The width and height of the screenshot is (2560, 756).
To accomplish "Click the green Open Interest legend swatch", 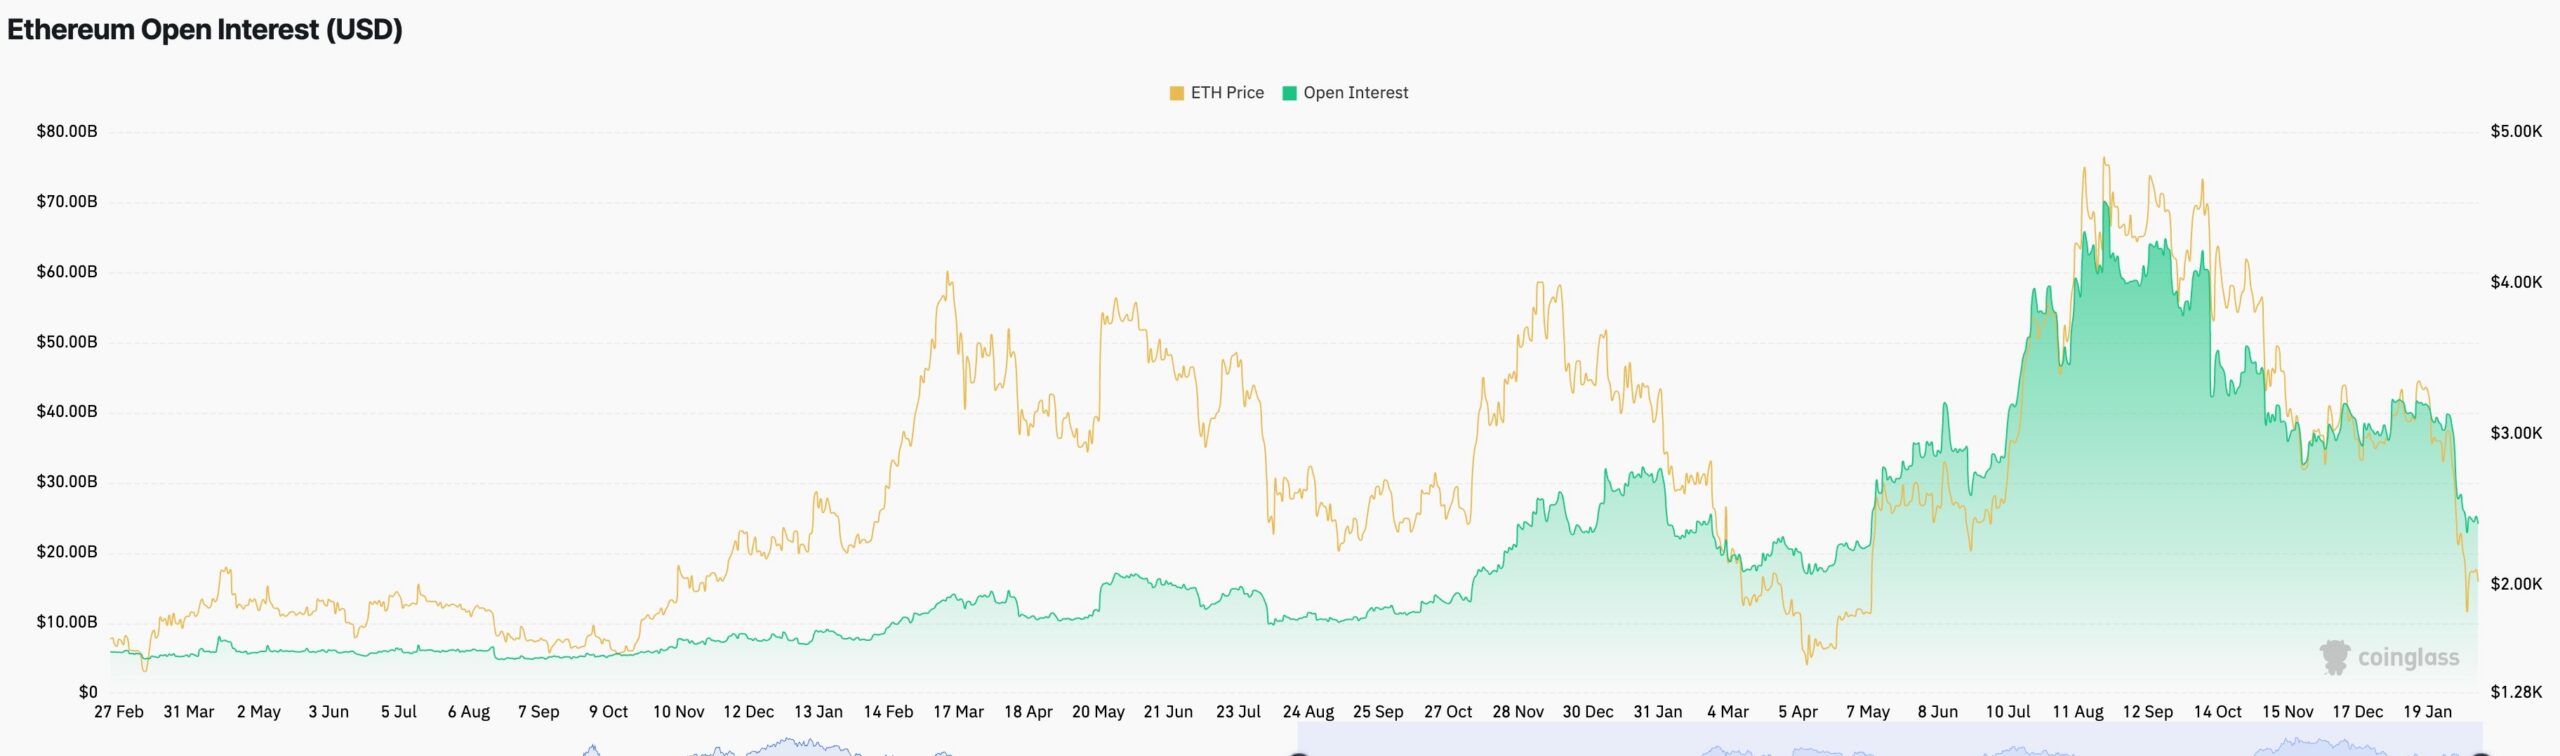I will (1289, 93).
